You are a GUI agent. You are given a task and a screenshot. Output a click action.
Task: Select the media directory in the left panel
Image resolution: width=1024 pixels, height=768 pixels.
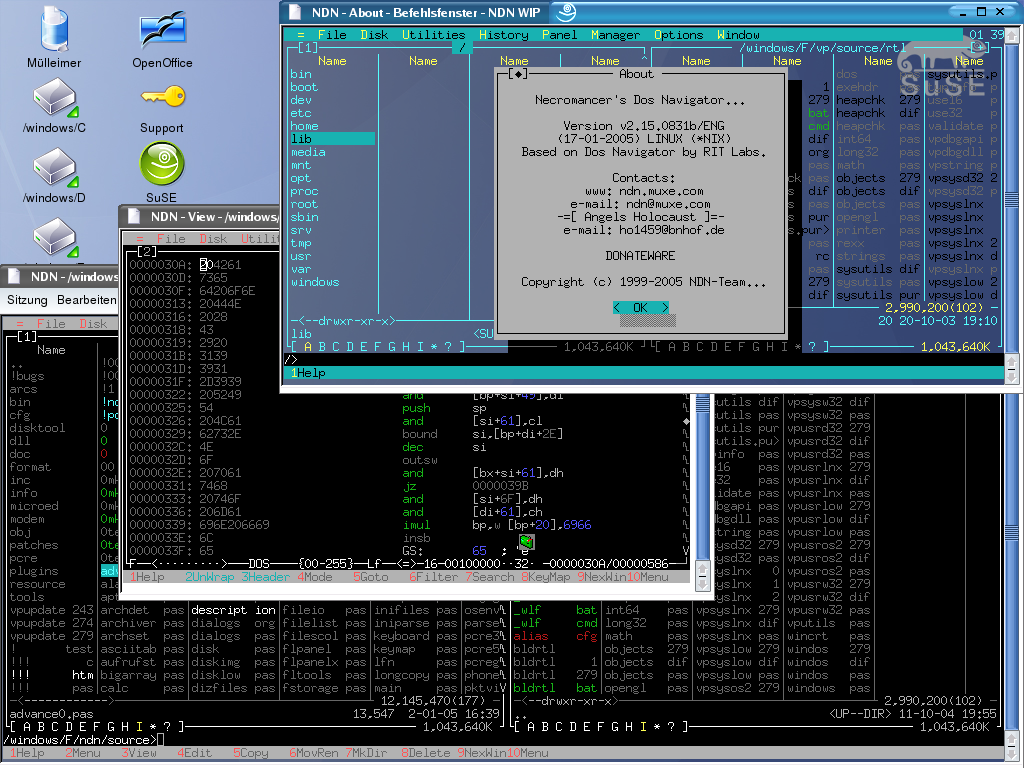click(308, 152)
